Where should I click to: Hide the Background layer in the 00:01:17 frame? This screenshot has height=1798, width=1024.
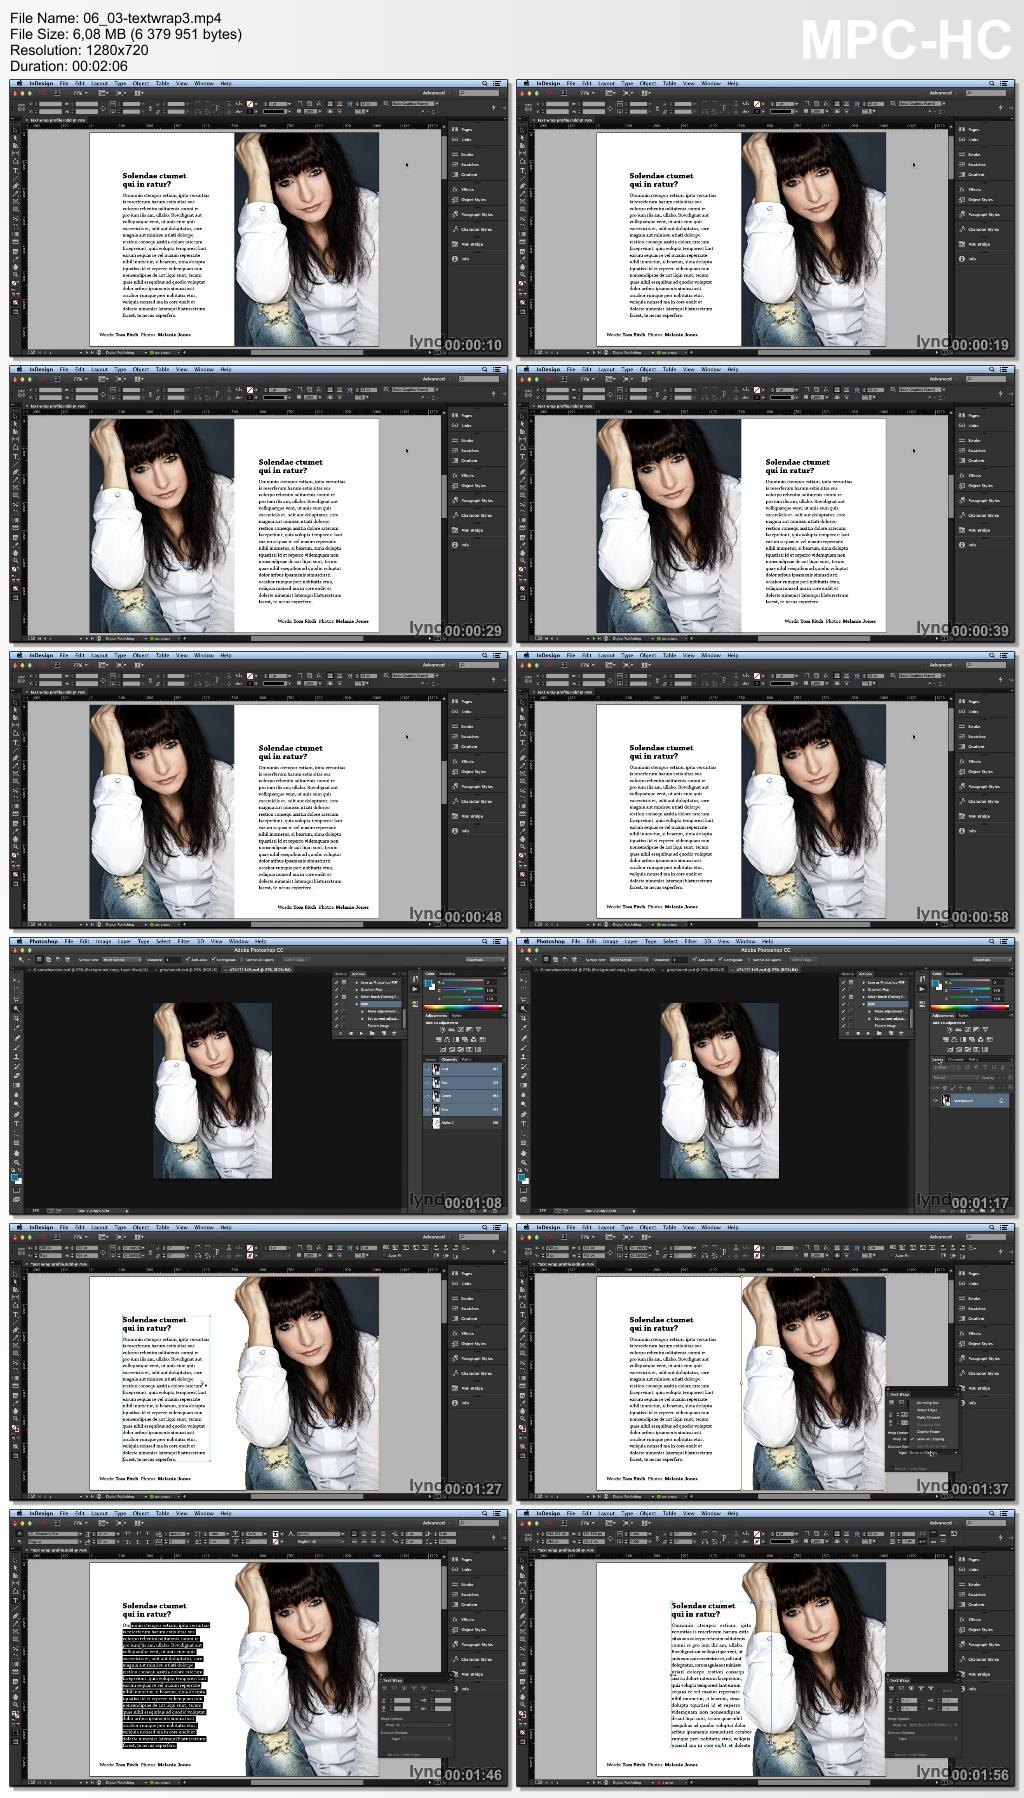click(x=936, y=1101)
